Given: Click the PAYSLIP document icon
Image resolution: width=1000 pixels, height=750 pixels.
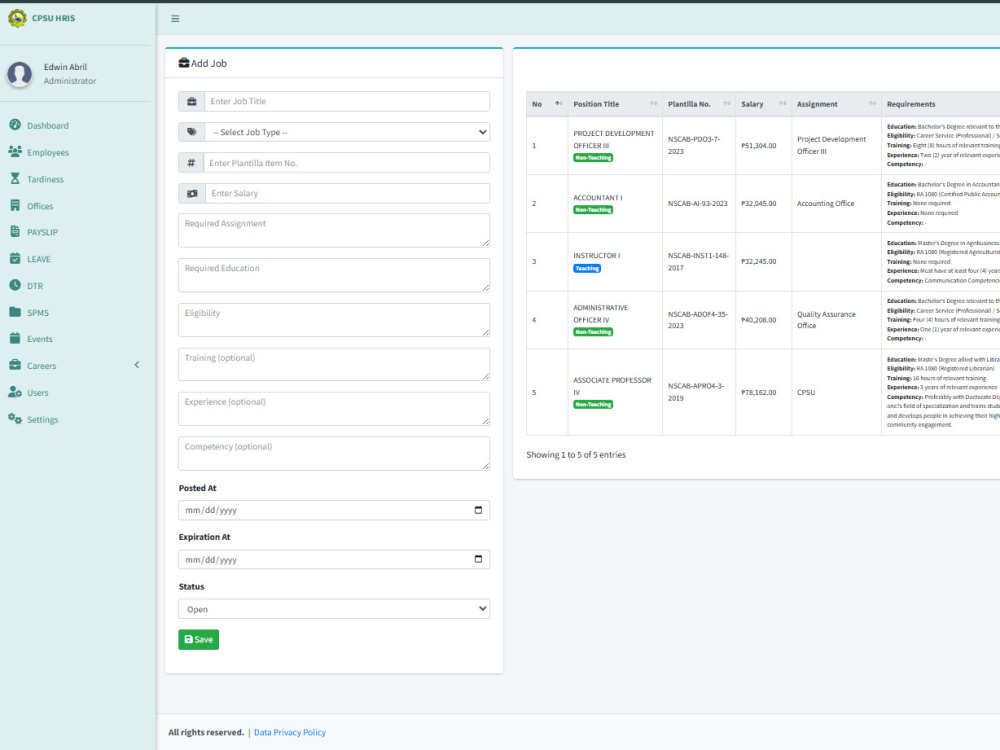Looking at the screenshot, I should (15, 231).
